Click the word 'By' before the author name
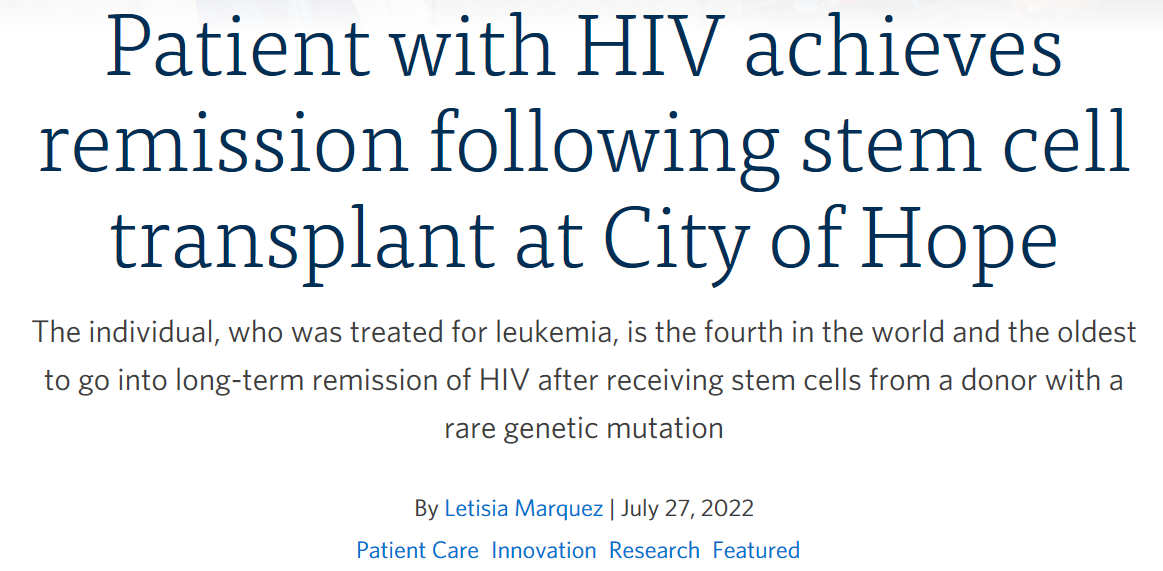Viewport: 1163px width, 571px height. (426, 509)
